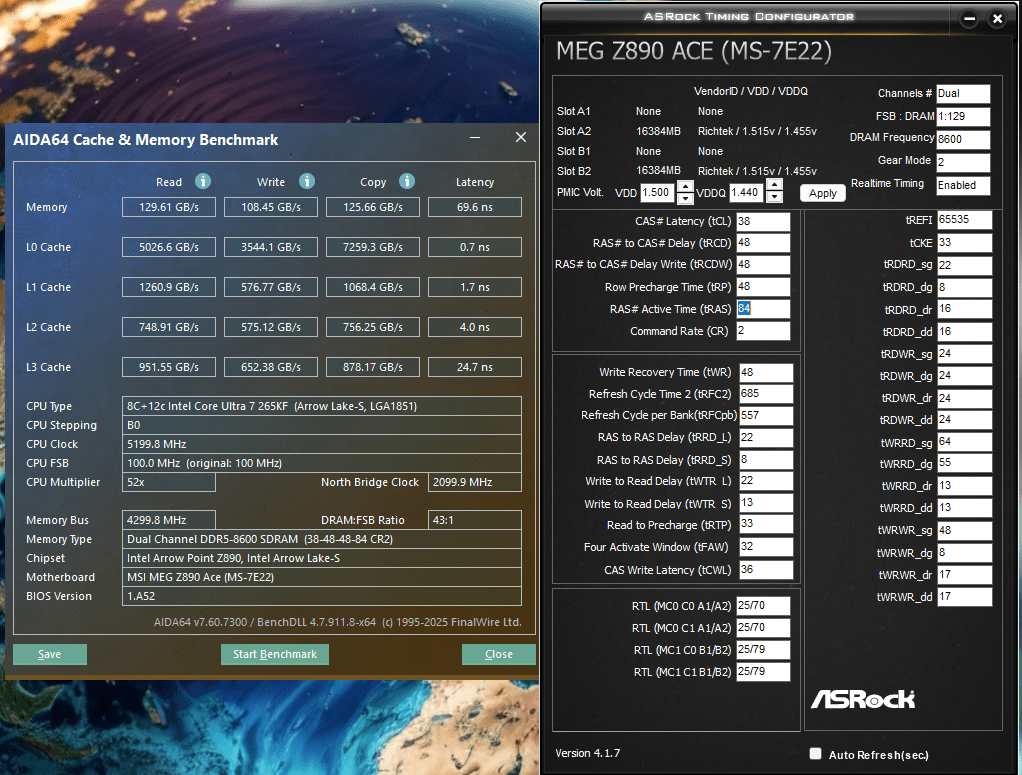Increase VDDQ voltage with up arrow
The height and width of the screenshot is (775, 1022).
[774, 186]
